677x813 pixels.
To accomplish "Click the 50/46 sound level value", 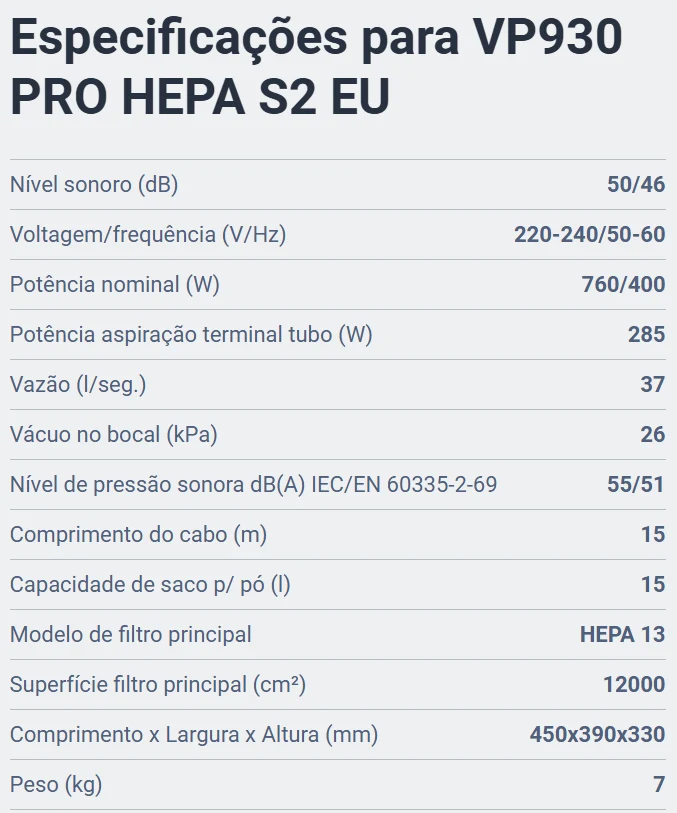I will coord(636,185).
